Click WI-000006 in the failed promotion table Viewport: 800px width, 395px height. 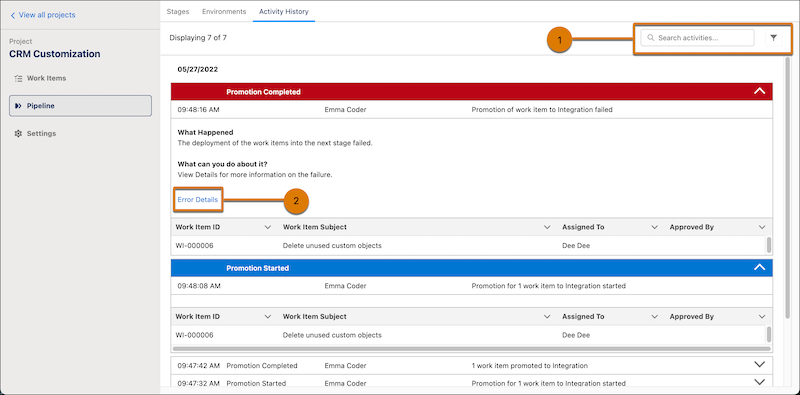point(194,246)
